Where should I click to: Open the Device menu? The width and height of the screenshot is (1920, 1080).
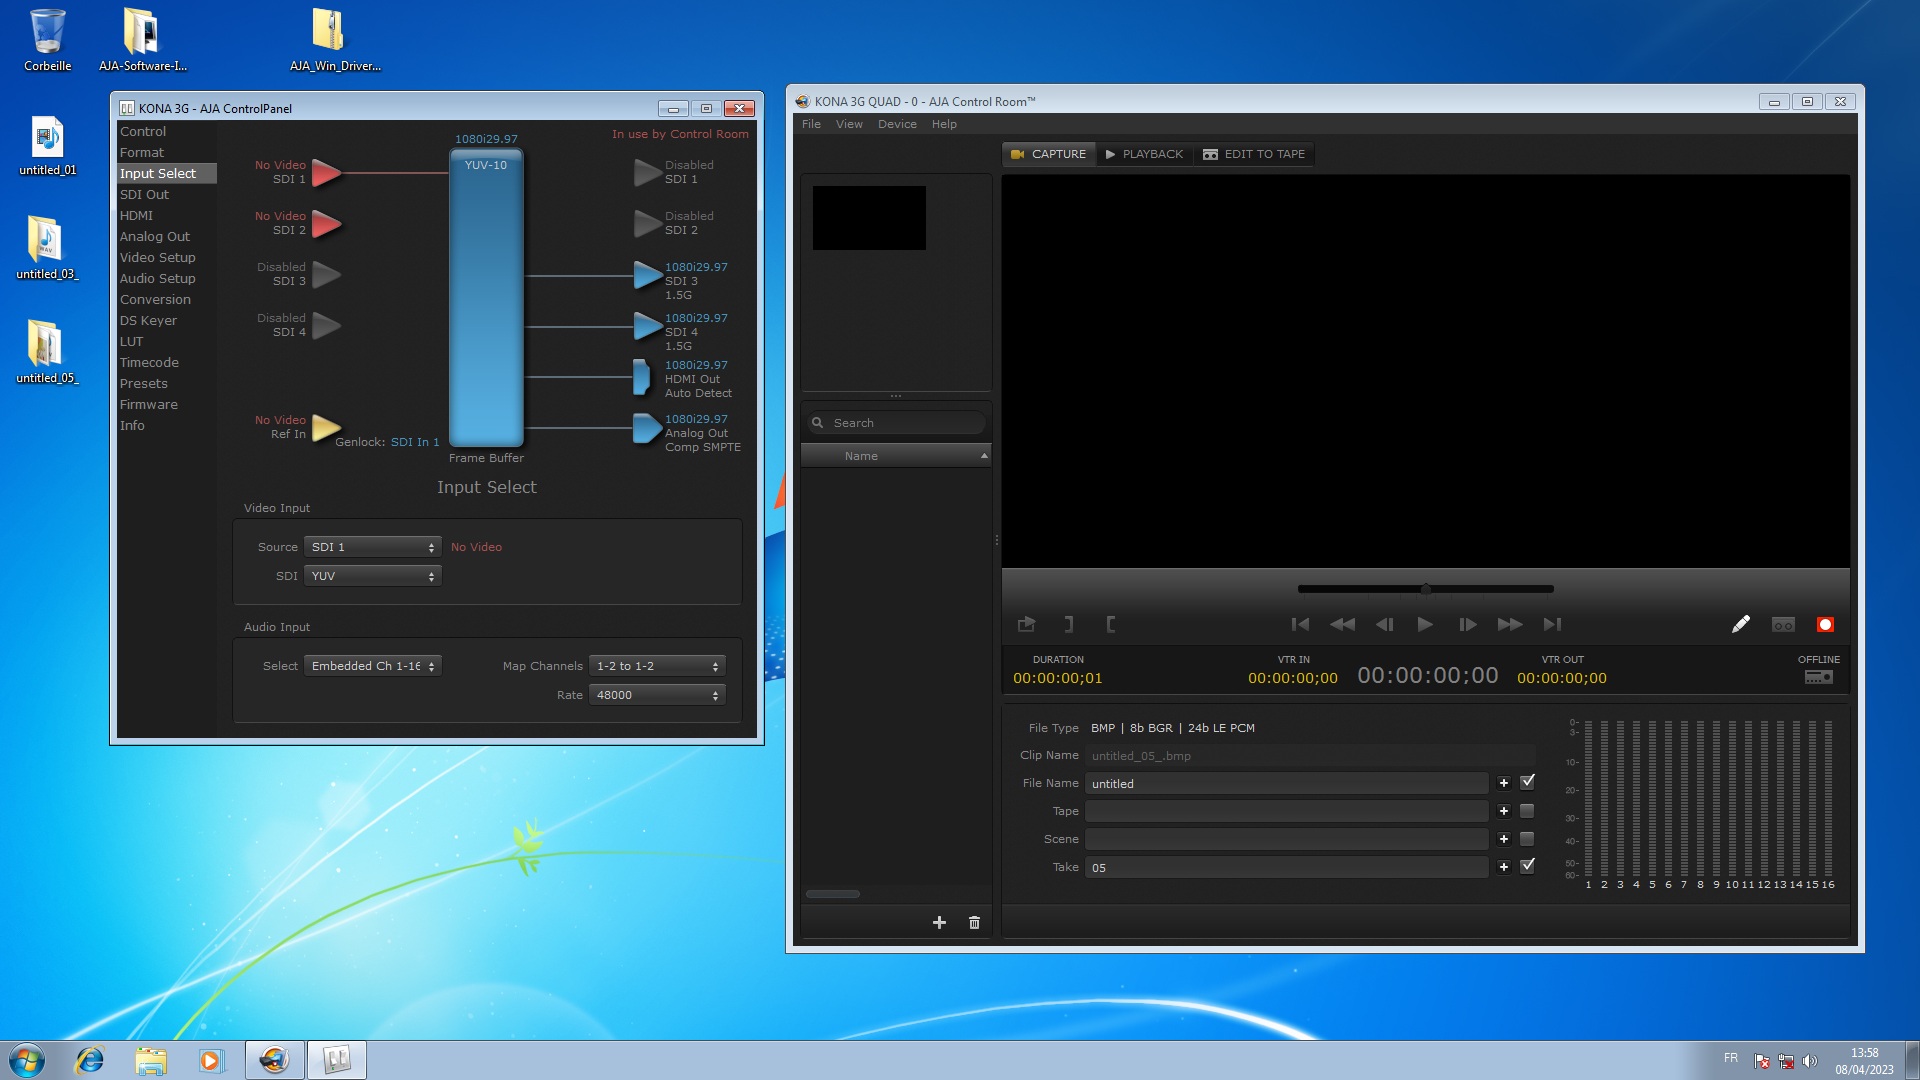896,124
